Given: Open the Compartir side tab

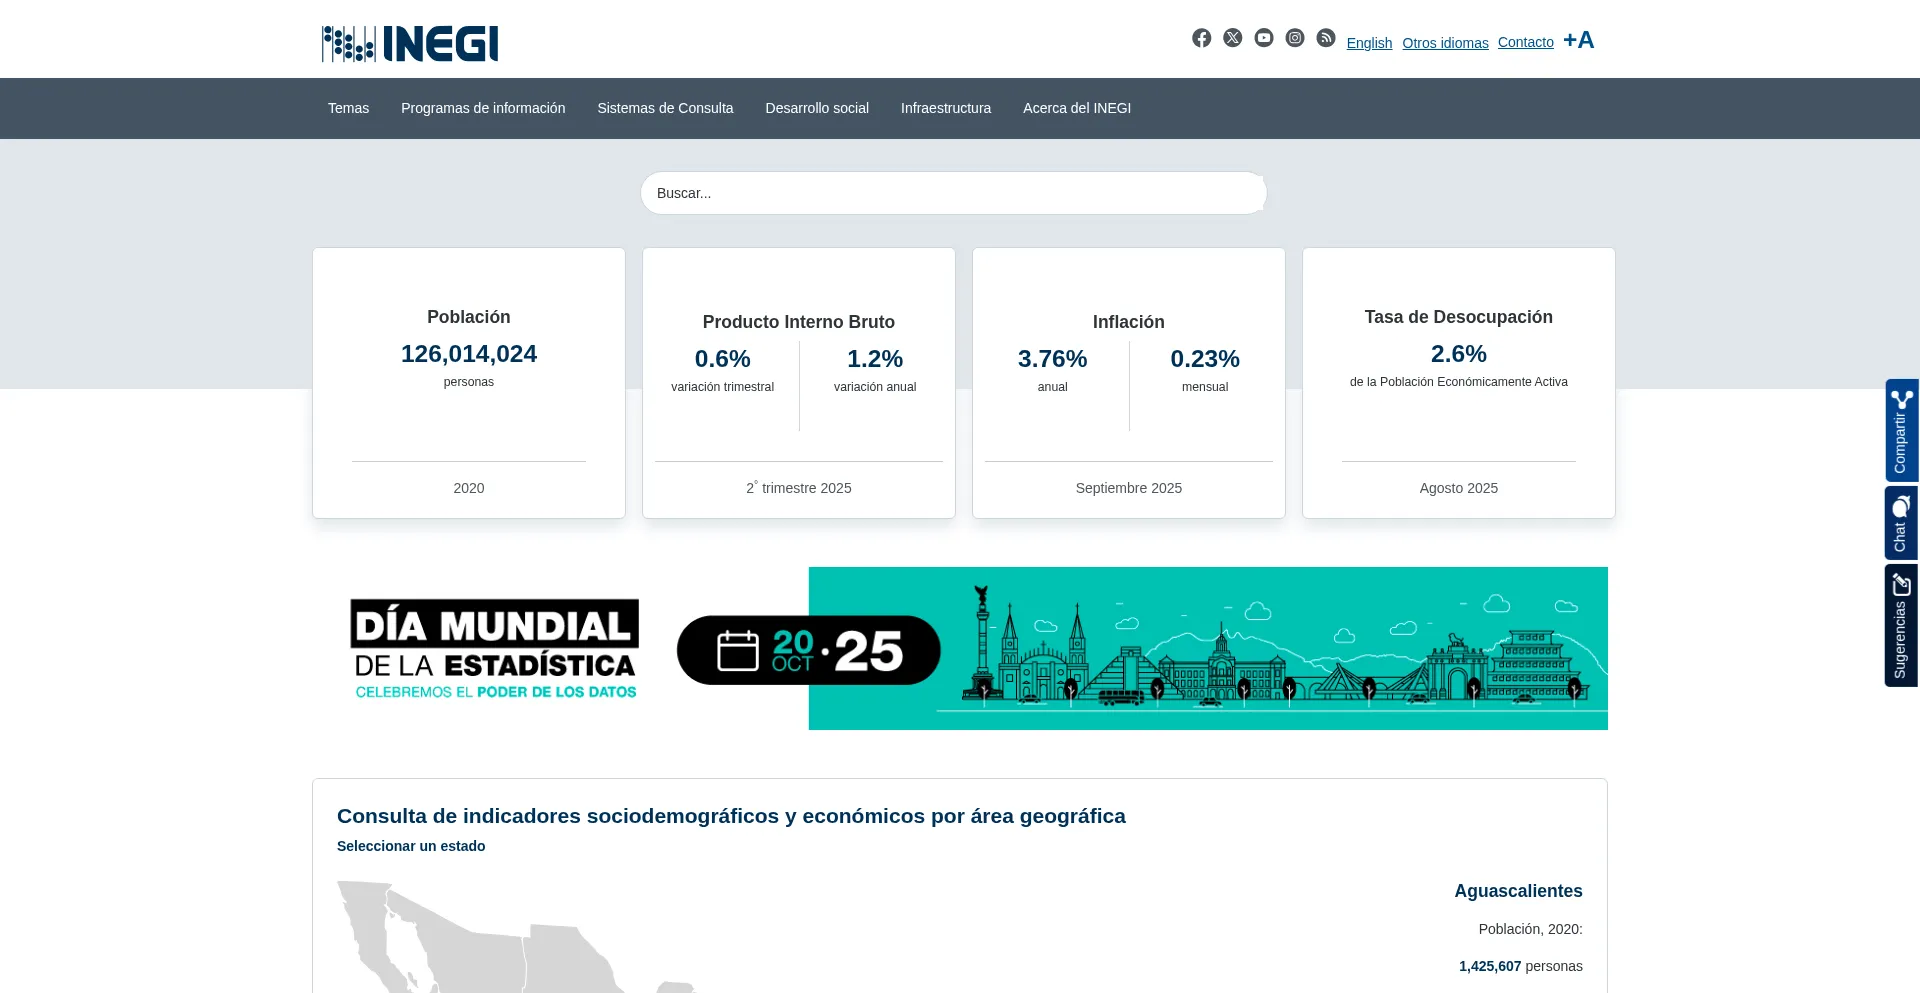Looking at the screenshot, I should coord(1901,431).
